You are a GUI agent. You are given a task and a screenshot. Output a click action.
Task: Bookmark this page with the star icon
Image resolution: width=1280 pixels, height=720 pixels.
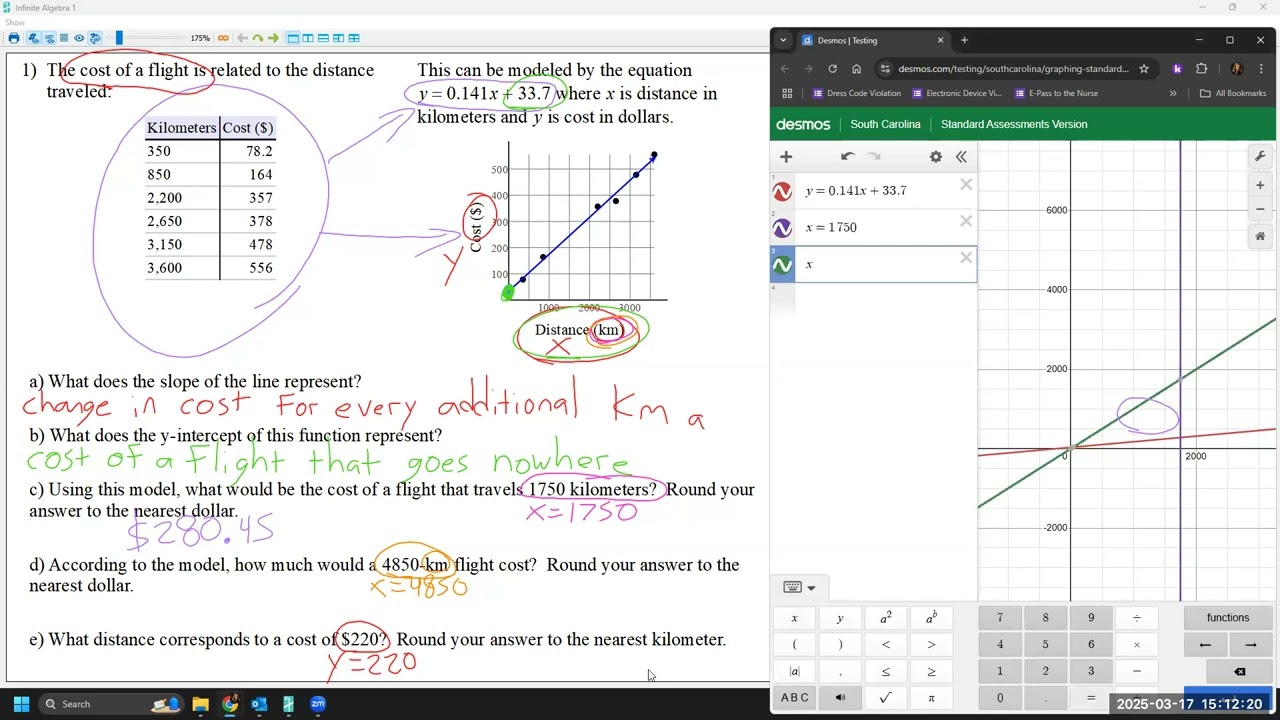click(x=1144, y=69)
